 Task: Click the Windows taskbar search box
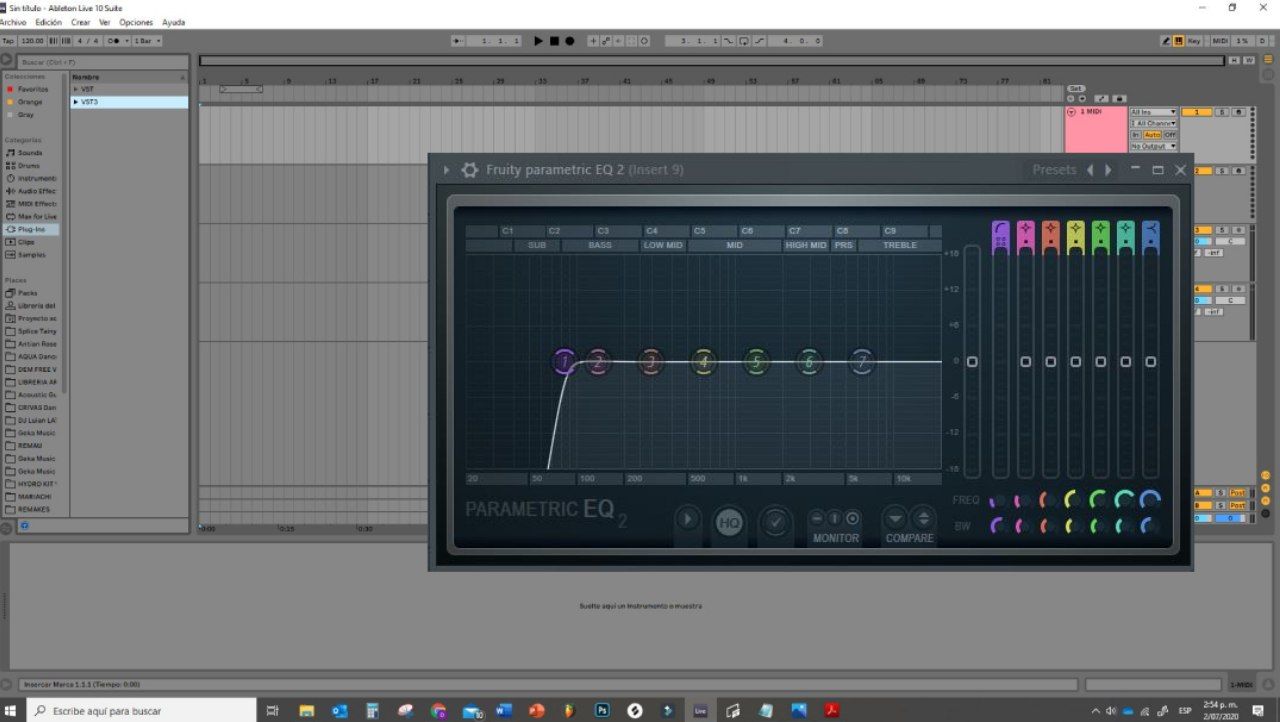140,711
